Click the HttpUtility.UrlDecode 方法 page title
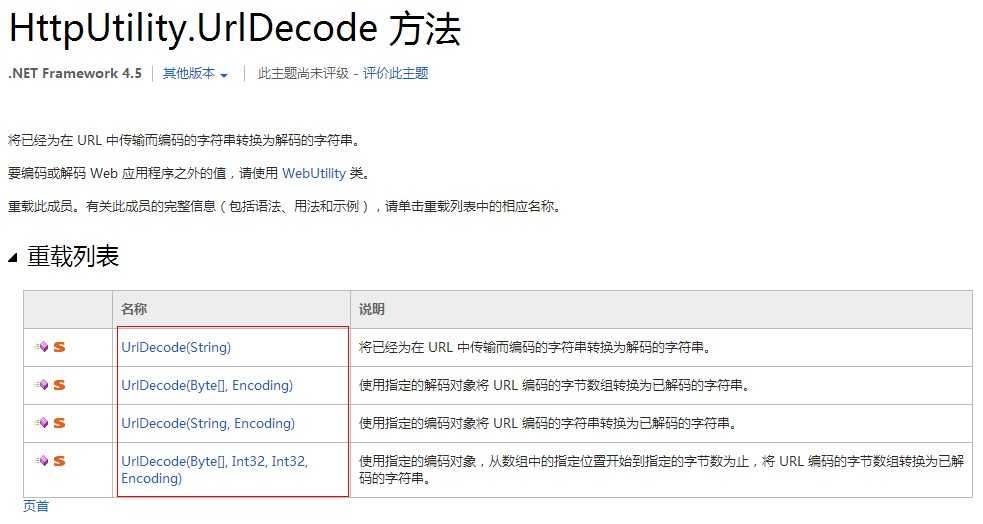Viewport: 983px width, 524px height. pos(235,29)
